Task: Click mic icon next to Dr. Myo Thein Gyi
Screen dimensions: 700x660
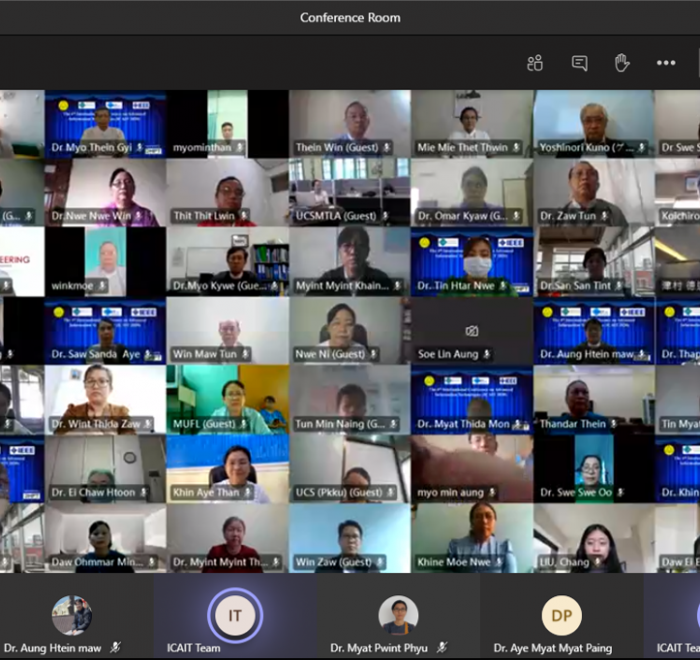Action: (154, 148)
